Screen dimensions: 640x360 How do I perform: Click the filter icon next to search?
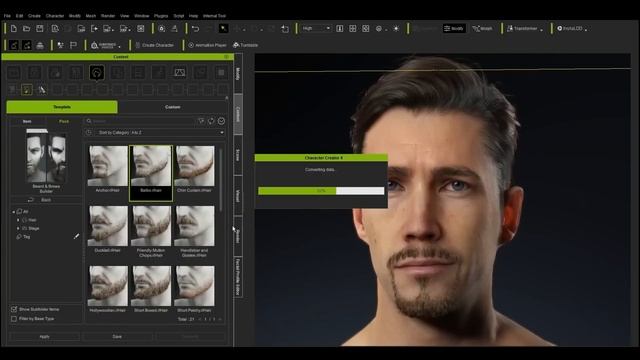pos(201,121)
